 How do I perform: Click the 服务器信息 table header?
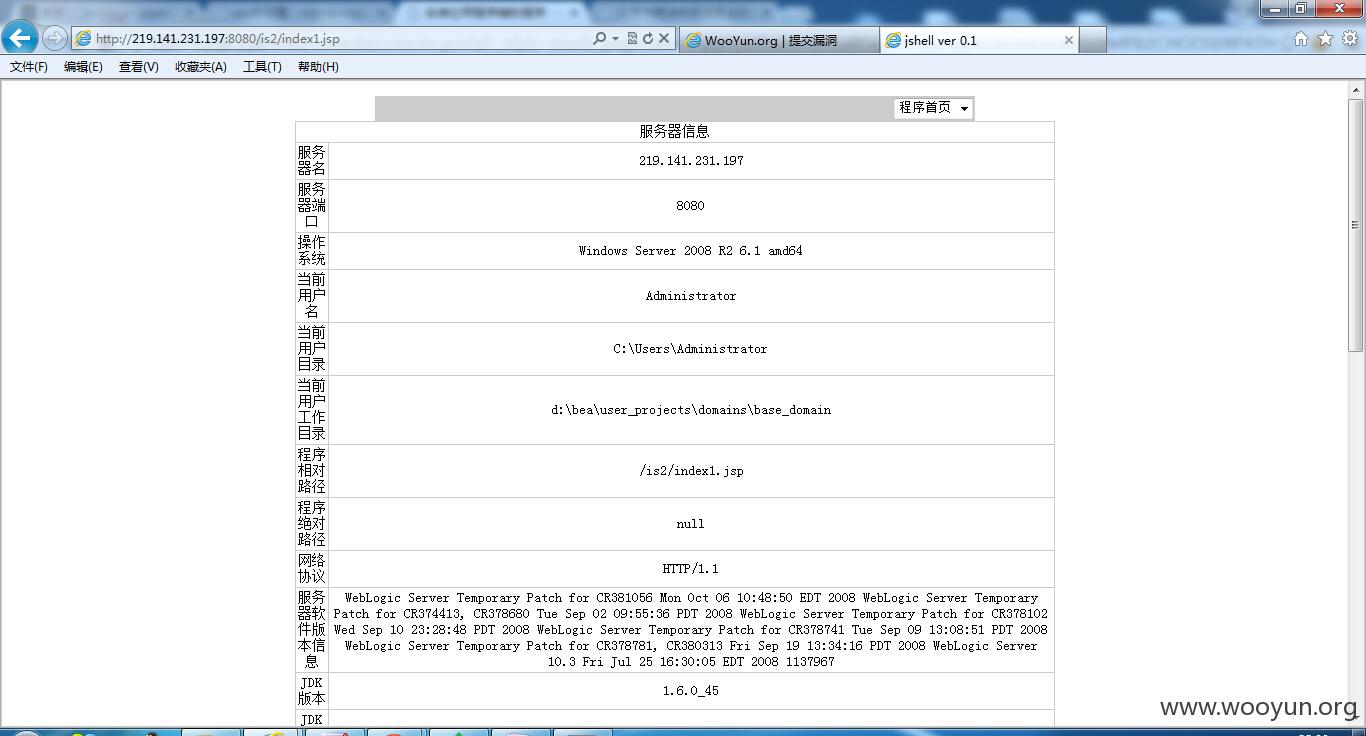675,132
